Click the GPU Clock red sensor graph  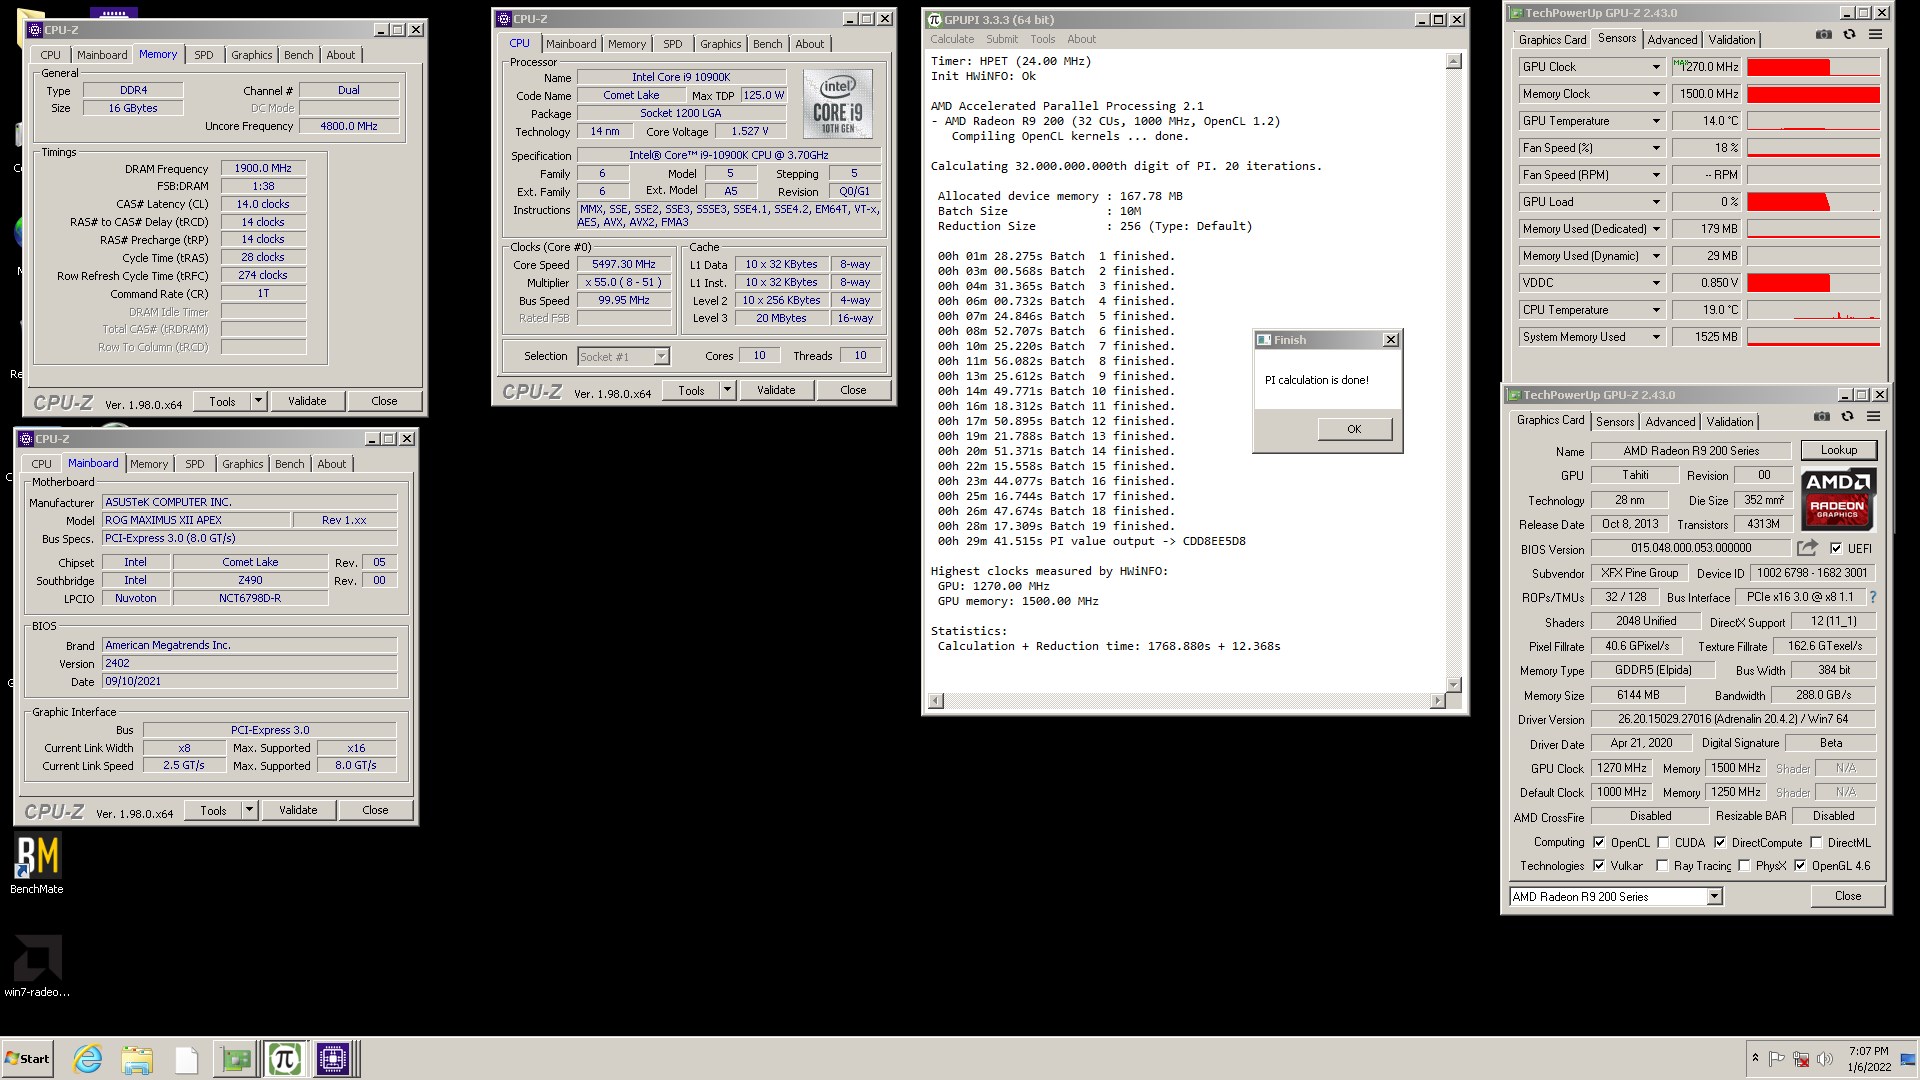pyautogui.click(x=1813, y=67)
